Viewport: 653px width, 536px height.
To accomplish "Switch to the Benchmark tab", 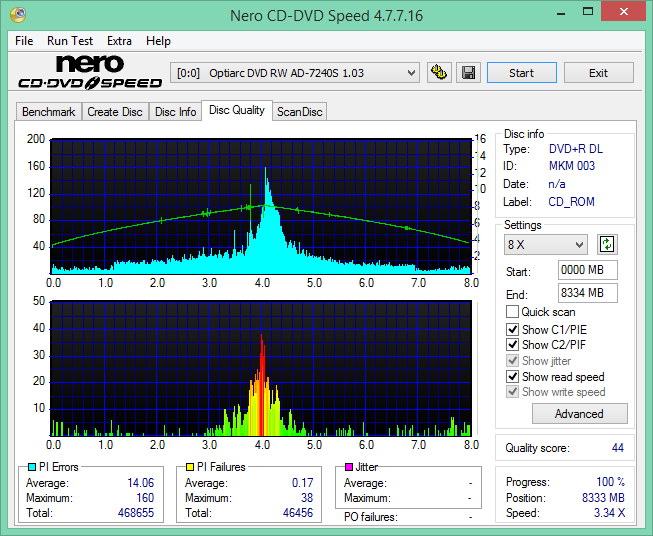I will point(49,112).
